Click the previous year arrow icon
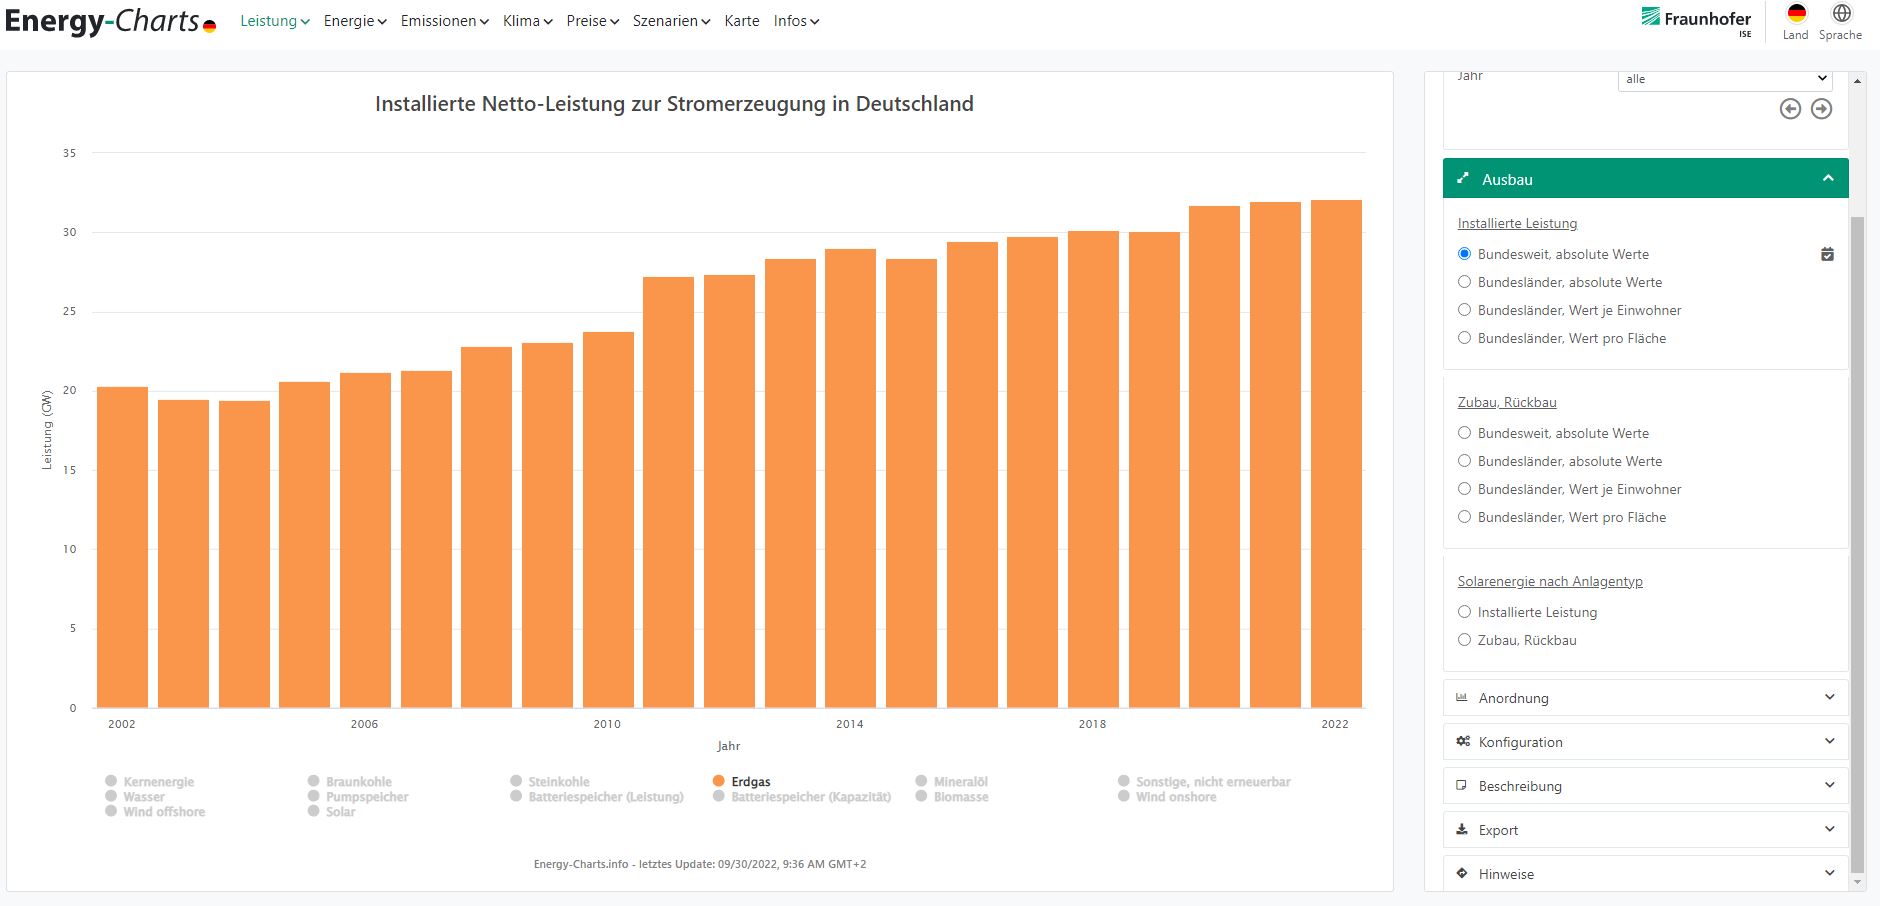Viewport: 1880px width, 906px height. (1790, 109)
